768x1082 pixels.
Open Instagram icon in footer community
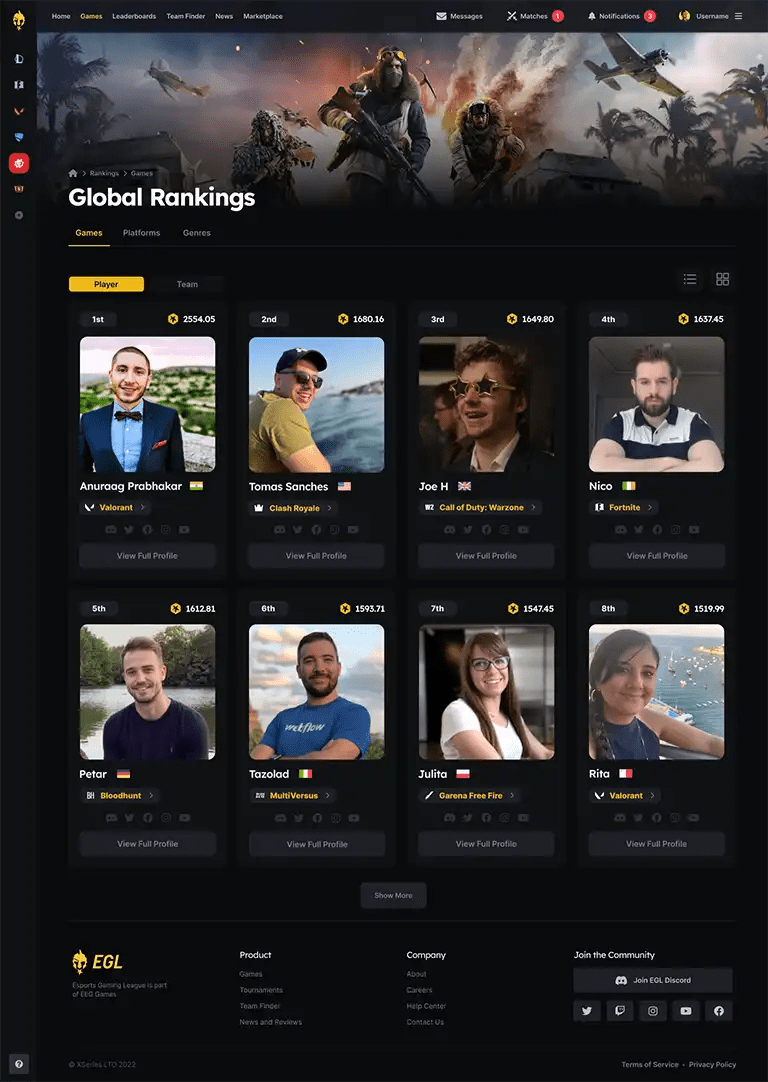click(653, 1011)
